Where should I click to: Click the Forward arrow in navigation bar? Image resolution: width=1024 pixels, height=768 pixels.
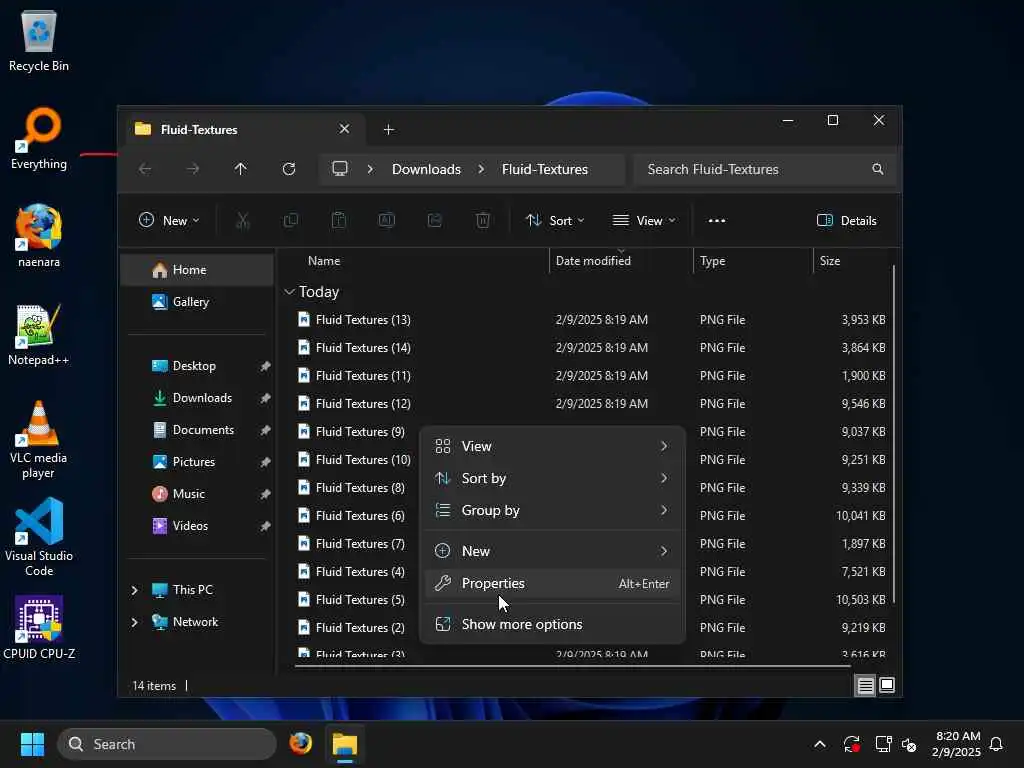coord(193,169)
